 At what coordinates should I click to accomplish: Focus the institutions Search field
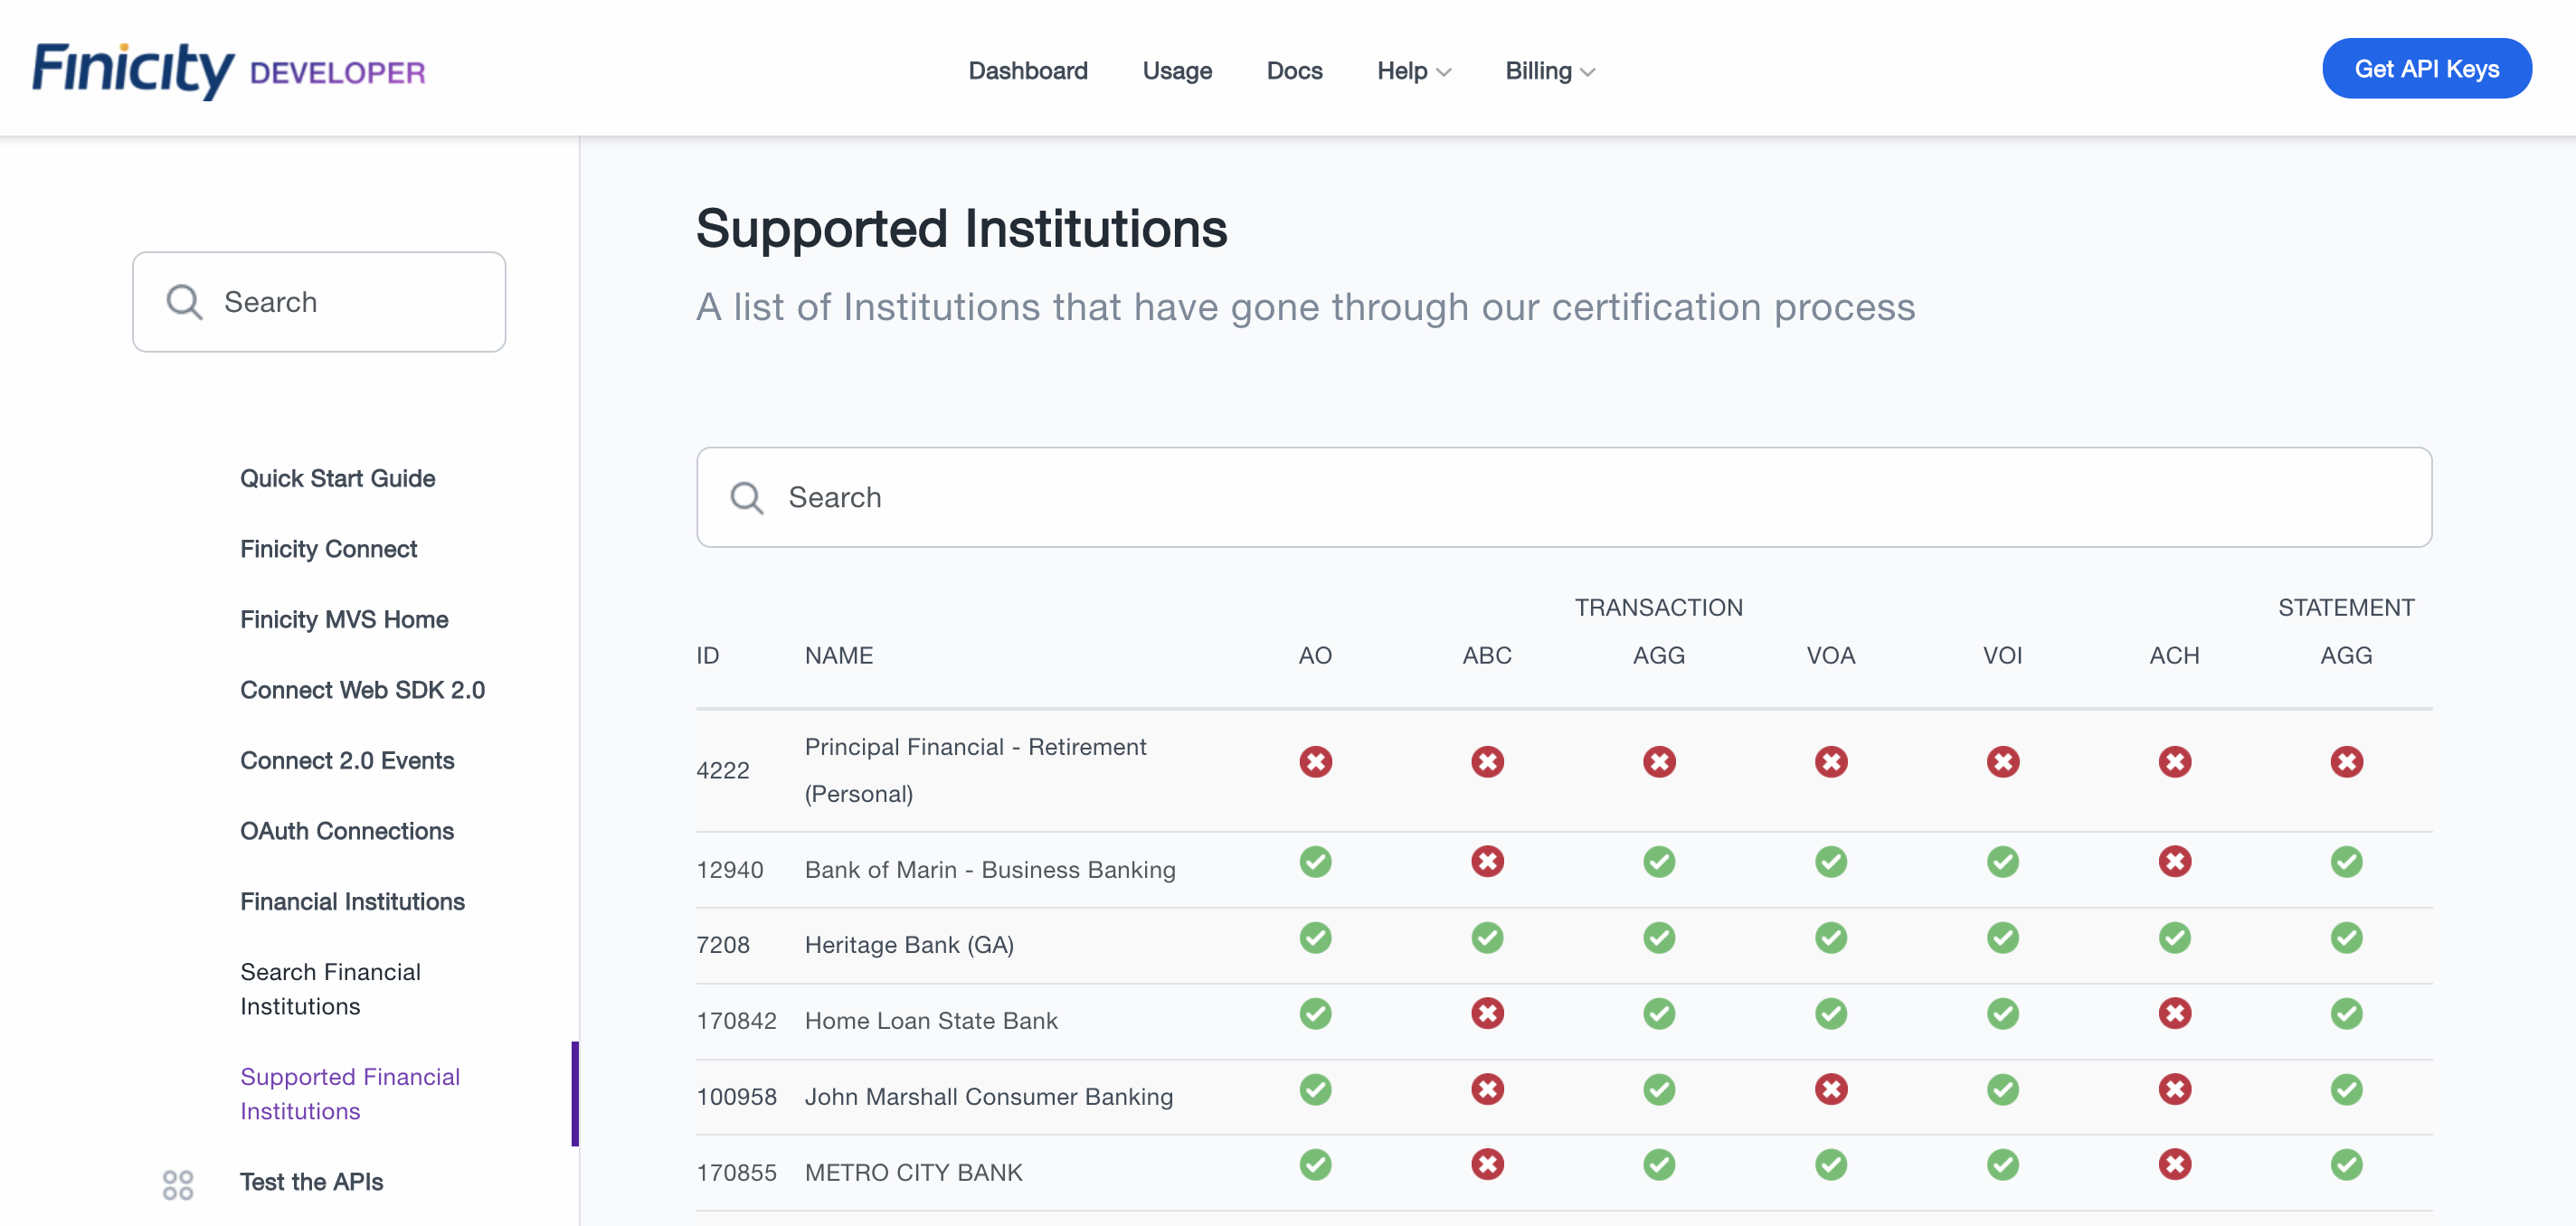1564,497
